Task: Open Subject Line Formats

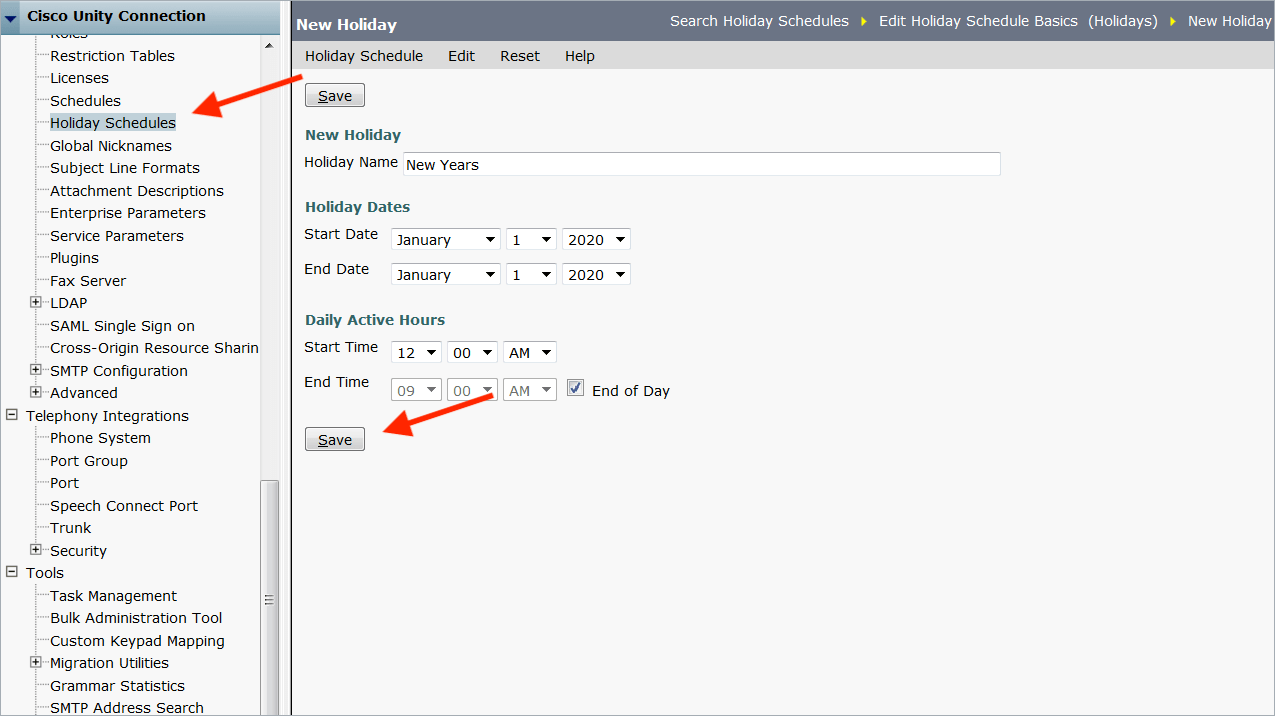Action: point(125,168)
